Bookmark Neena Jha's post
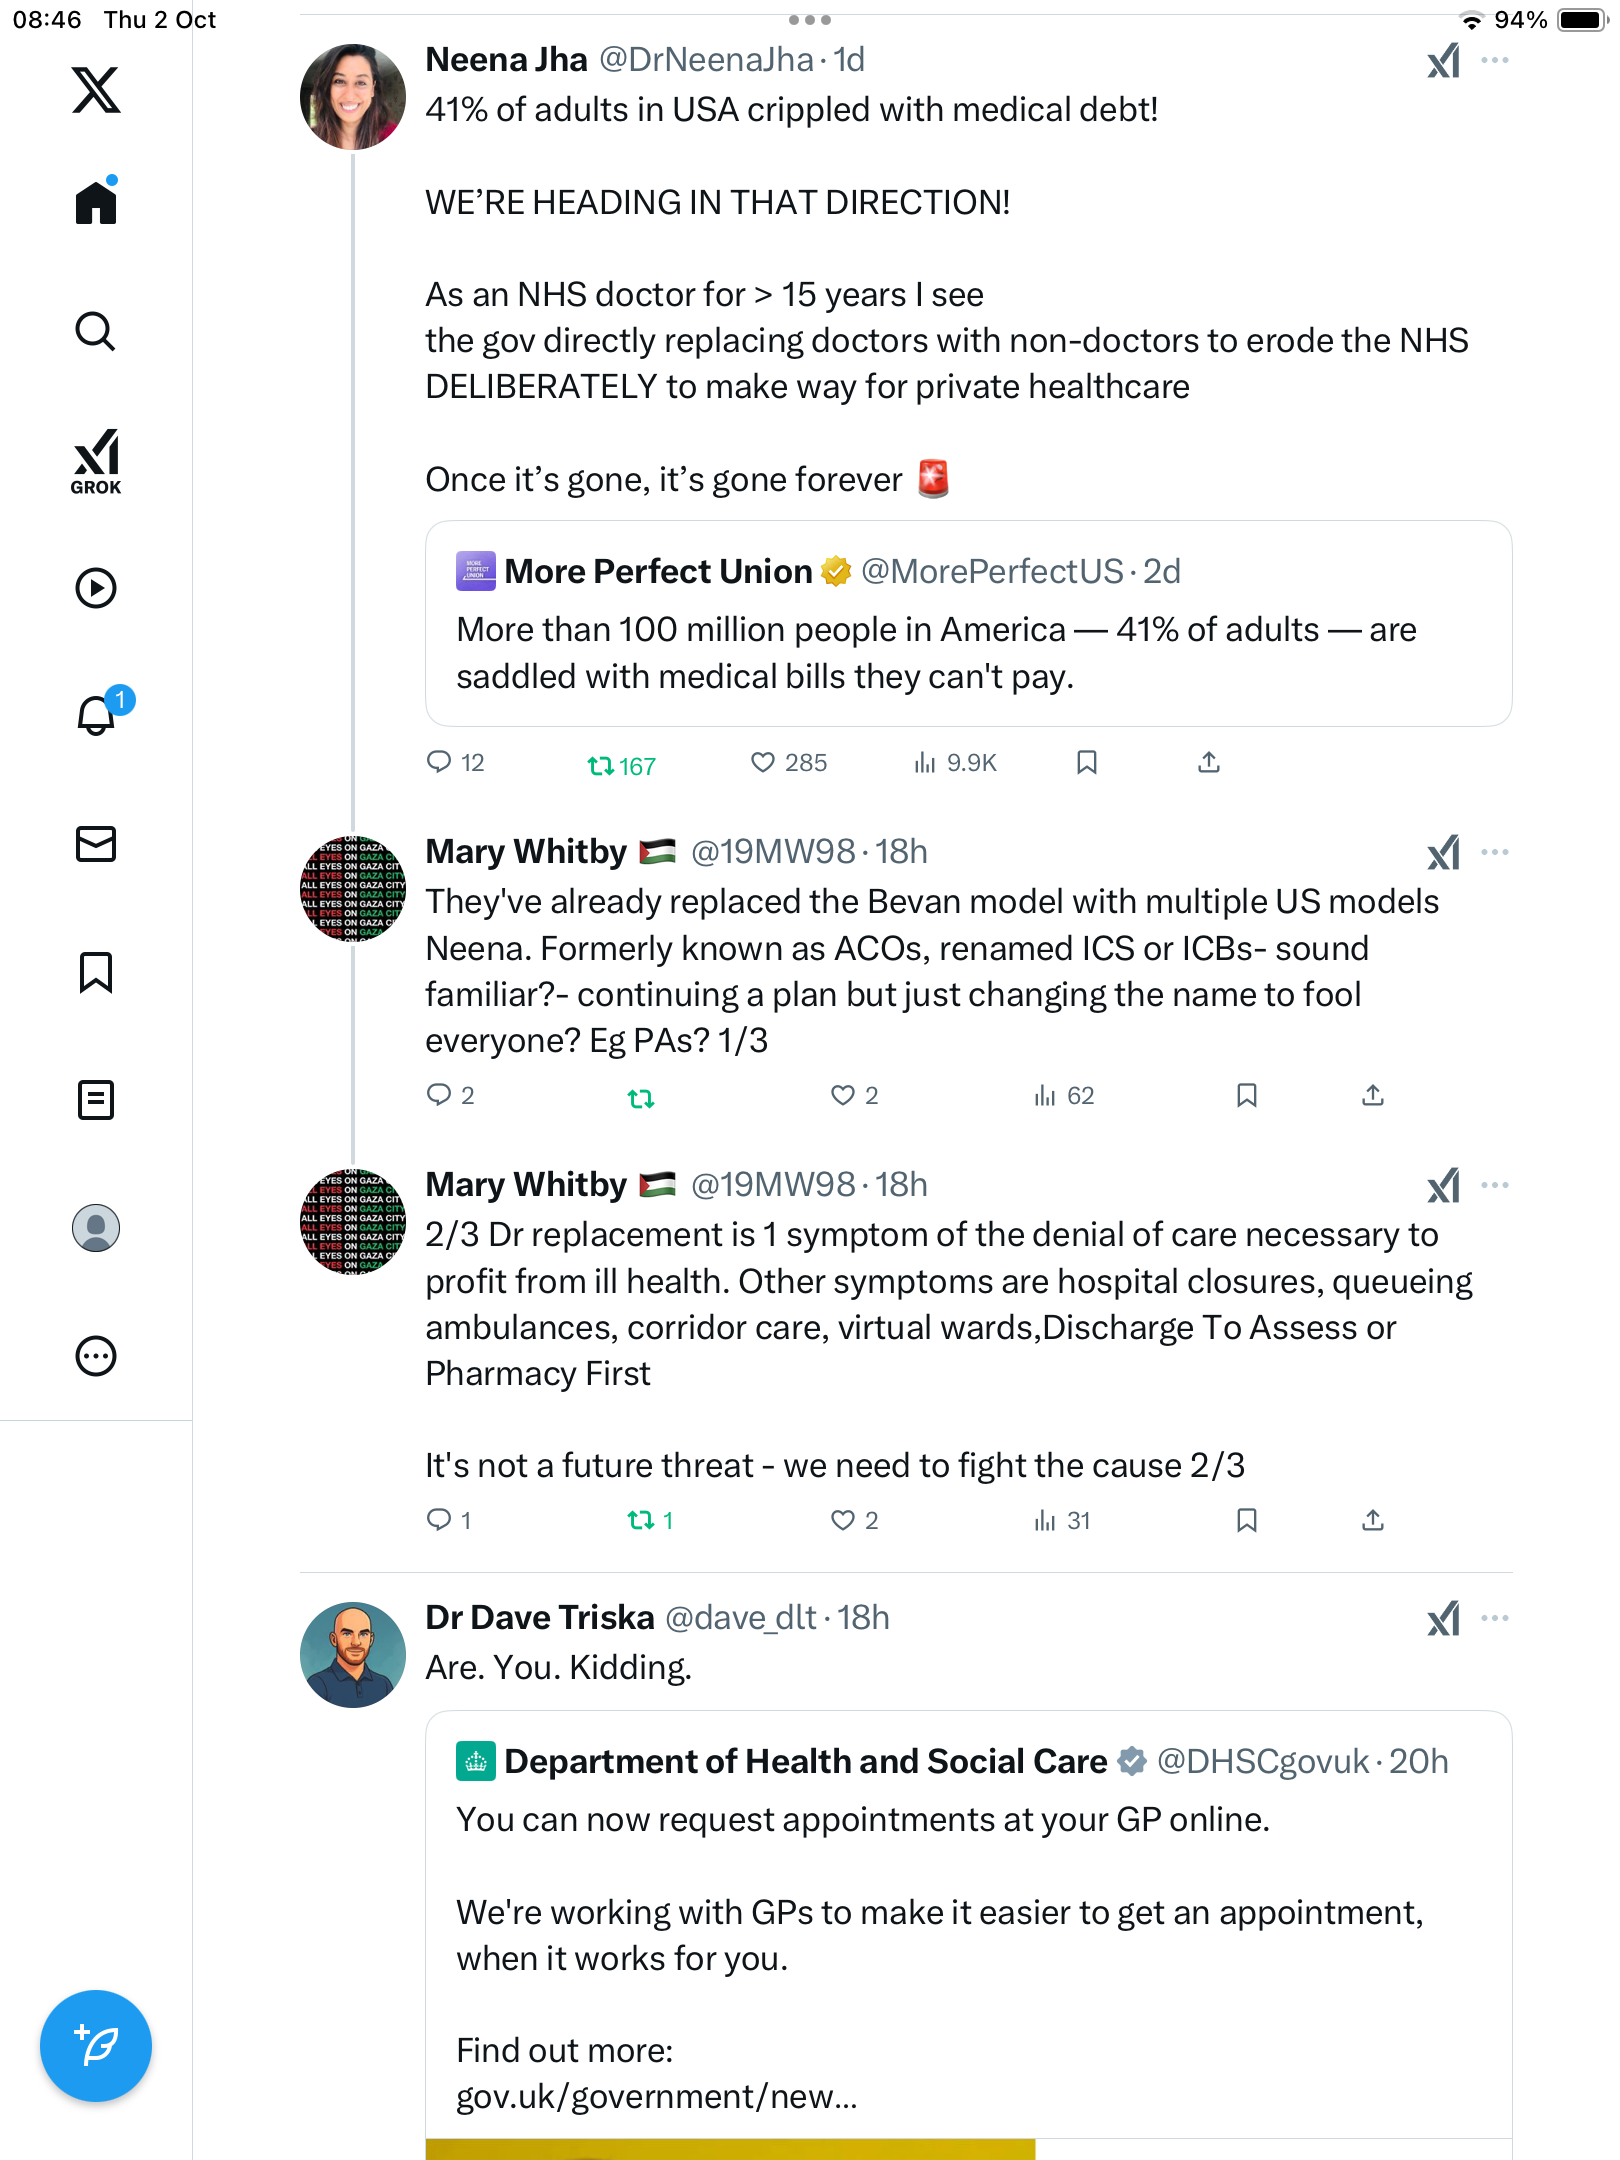 1087,763
